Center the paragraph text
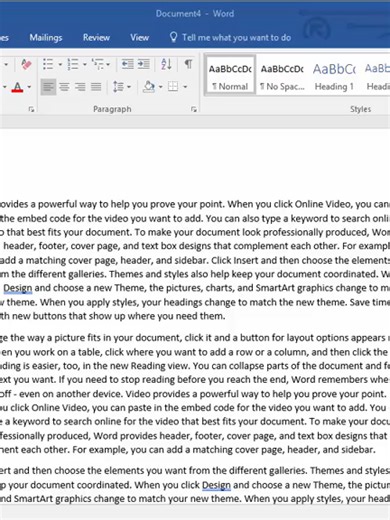This screenshot has width=390, height=520. coord(64,87)
